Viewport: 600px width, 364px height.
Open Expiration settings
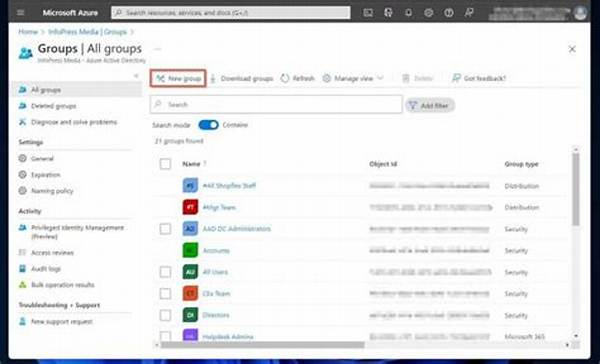[x=39, y=175]
